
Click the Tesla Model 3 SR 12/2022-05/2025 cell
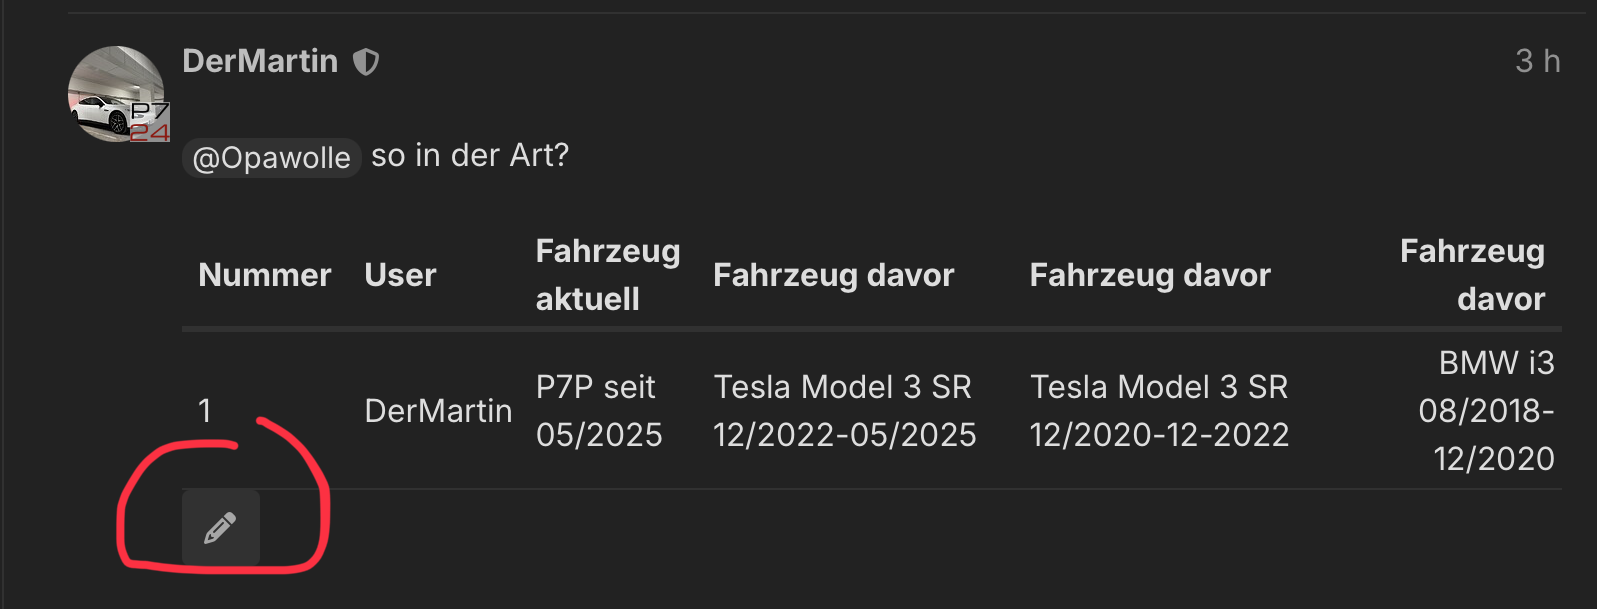pyautogui.click(x=844, y=410)
